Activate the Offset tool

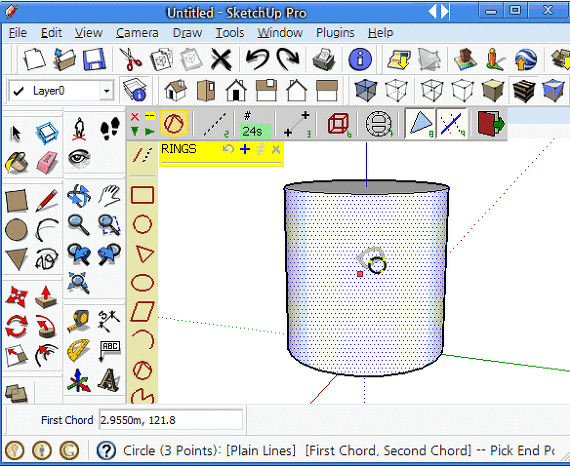pyautogui.click(x=46, y=356)
